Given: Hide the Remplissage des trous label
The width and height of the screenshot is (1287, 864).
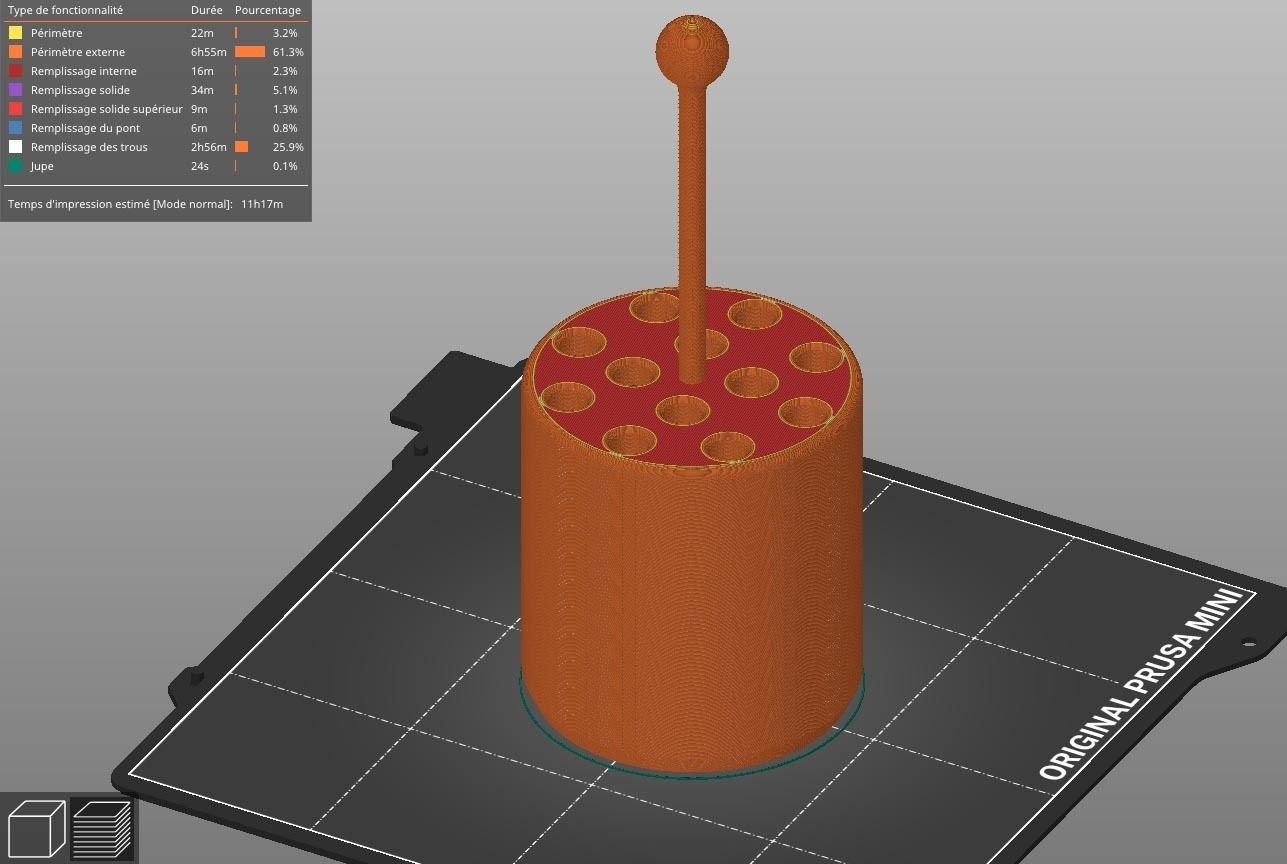Looking at the screenshot, I should pos(89,147).
